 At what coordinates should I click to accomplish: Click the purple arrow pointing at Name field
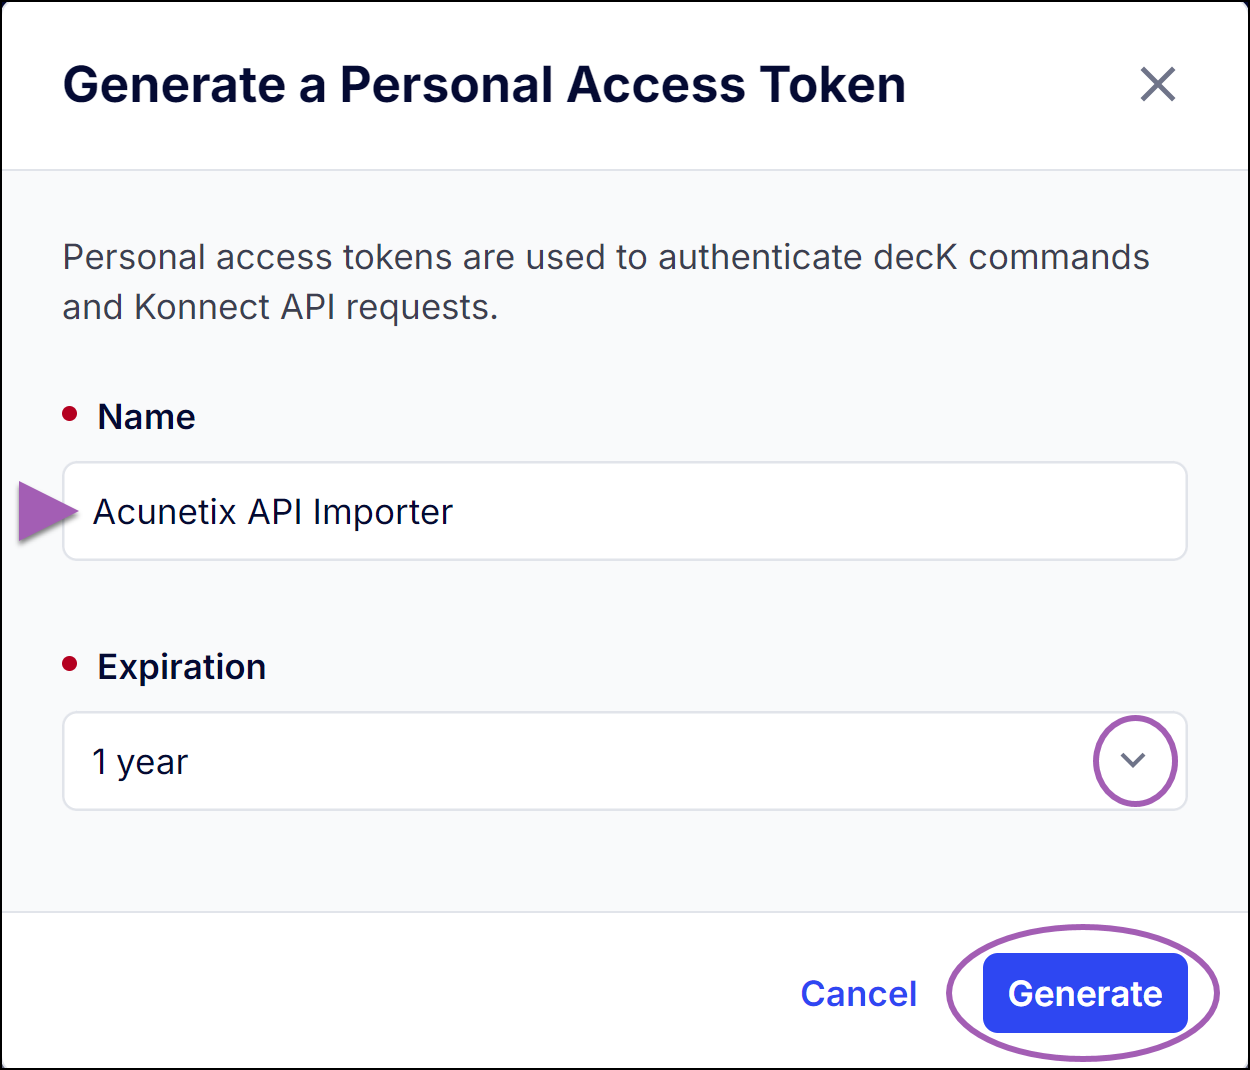(45, 511)
